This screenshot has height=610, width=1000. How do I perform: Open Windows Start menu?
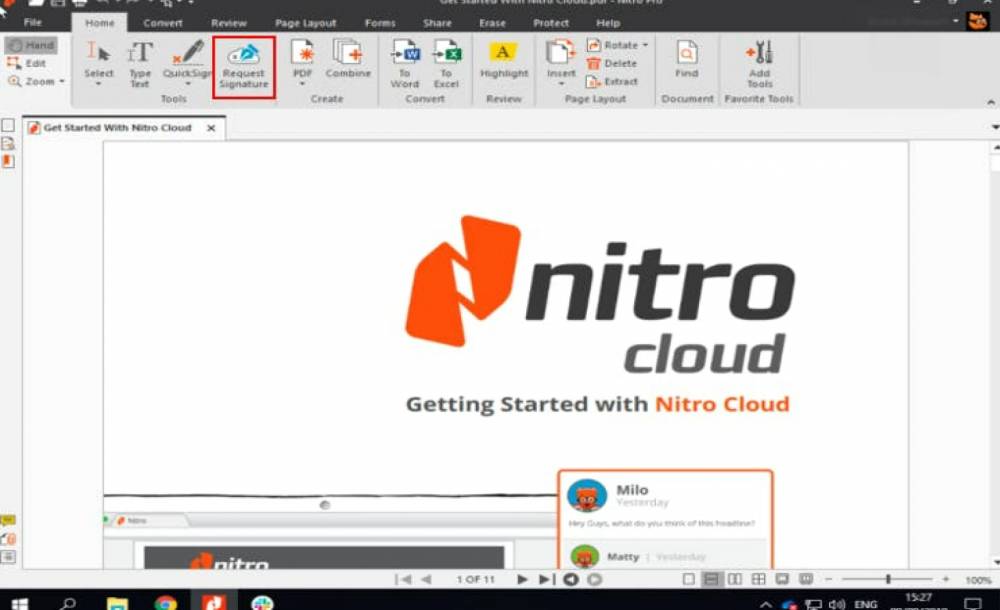click(20, 603)
